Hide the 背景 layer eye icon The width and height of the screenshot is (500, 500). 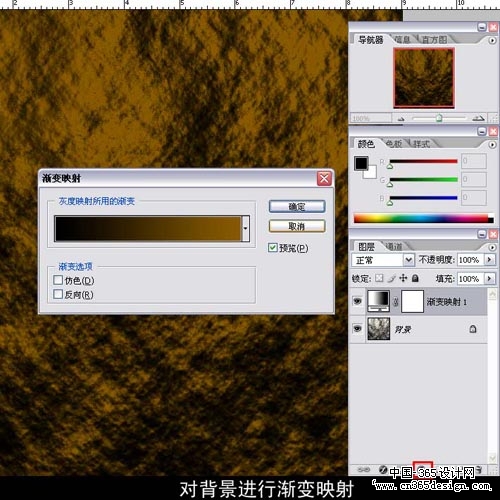click(x=357, y=329)
